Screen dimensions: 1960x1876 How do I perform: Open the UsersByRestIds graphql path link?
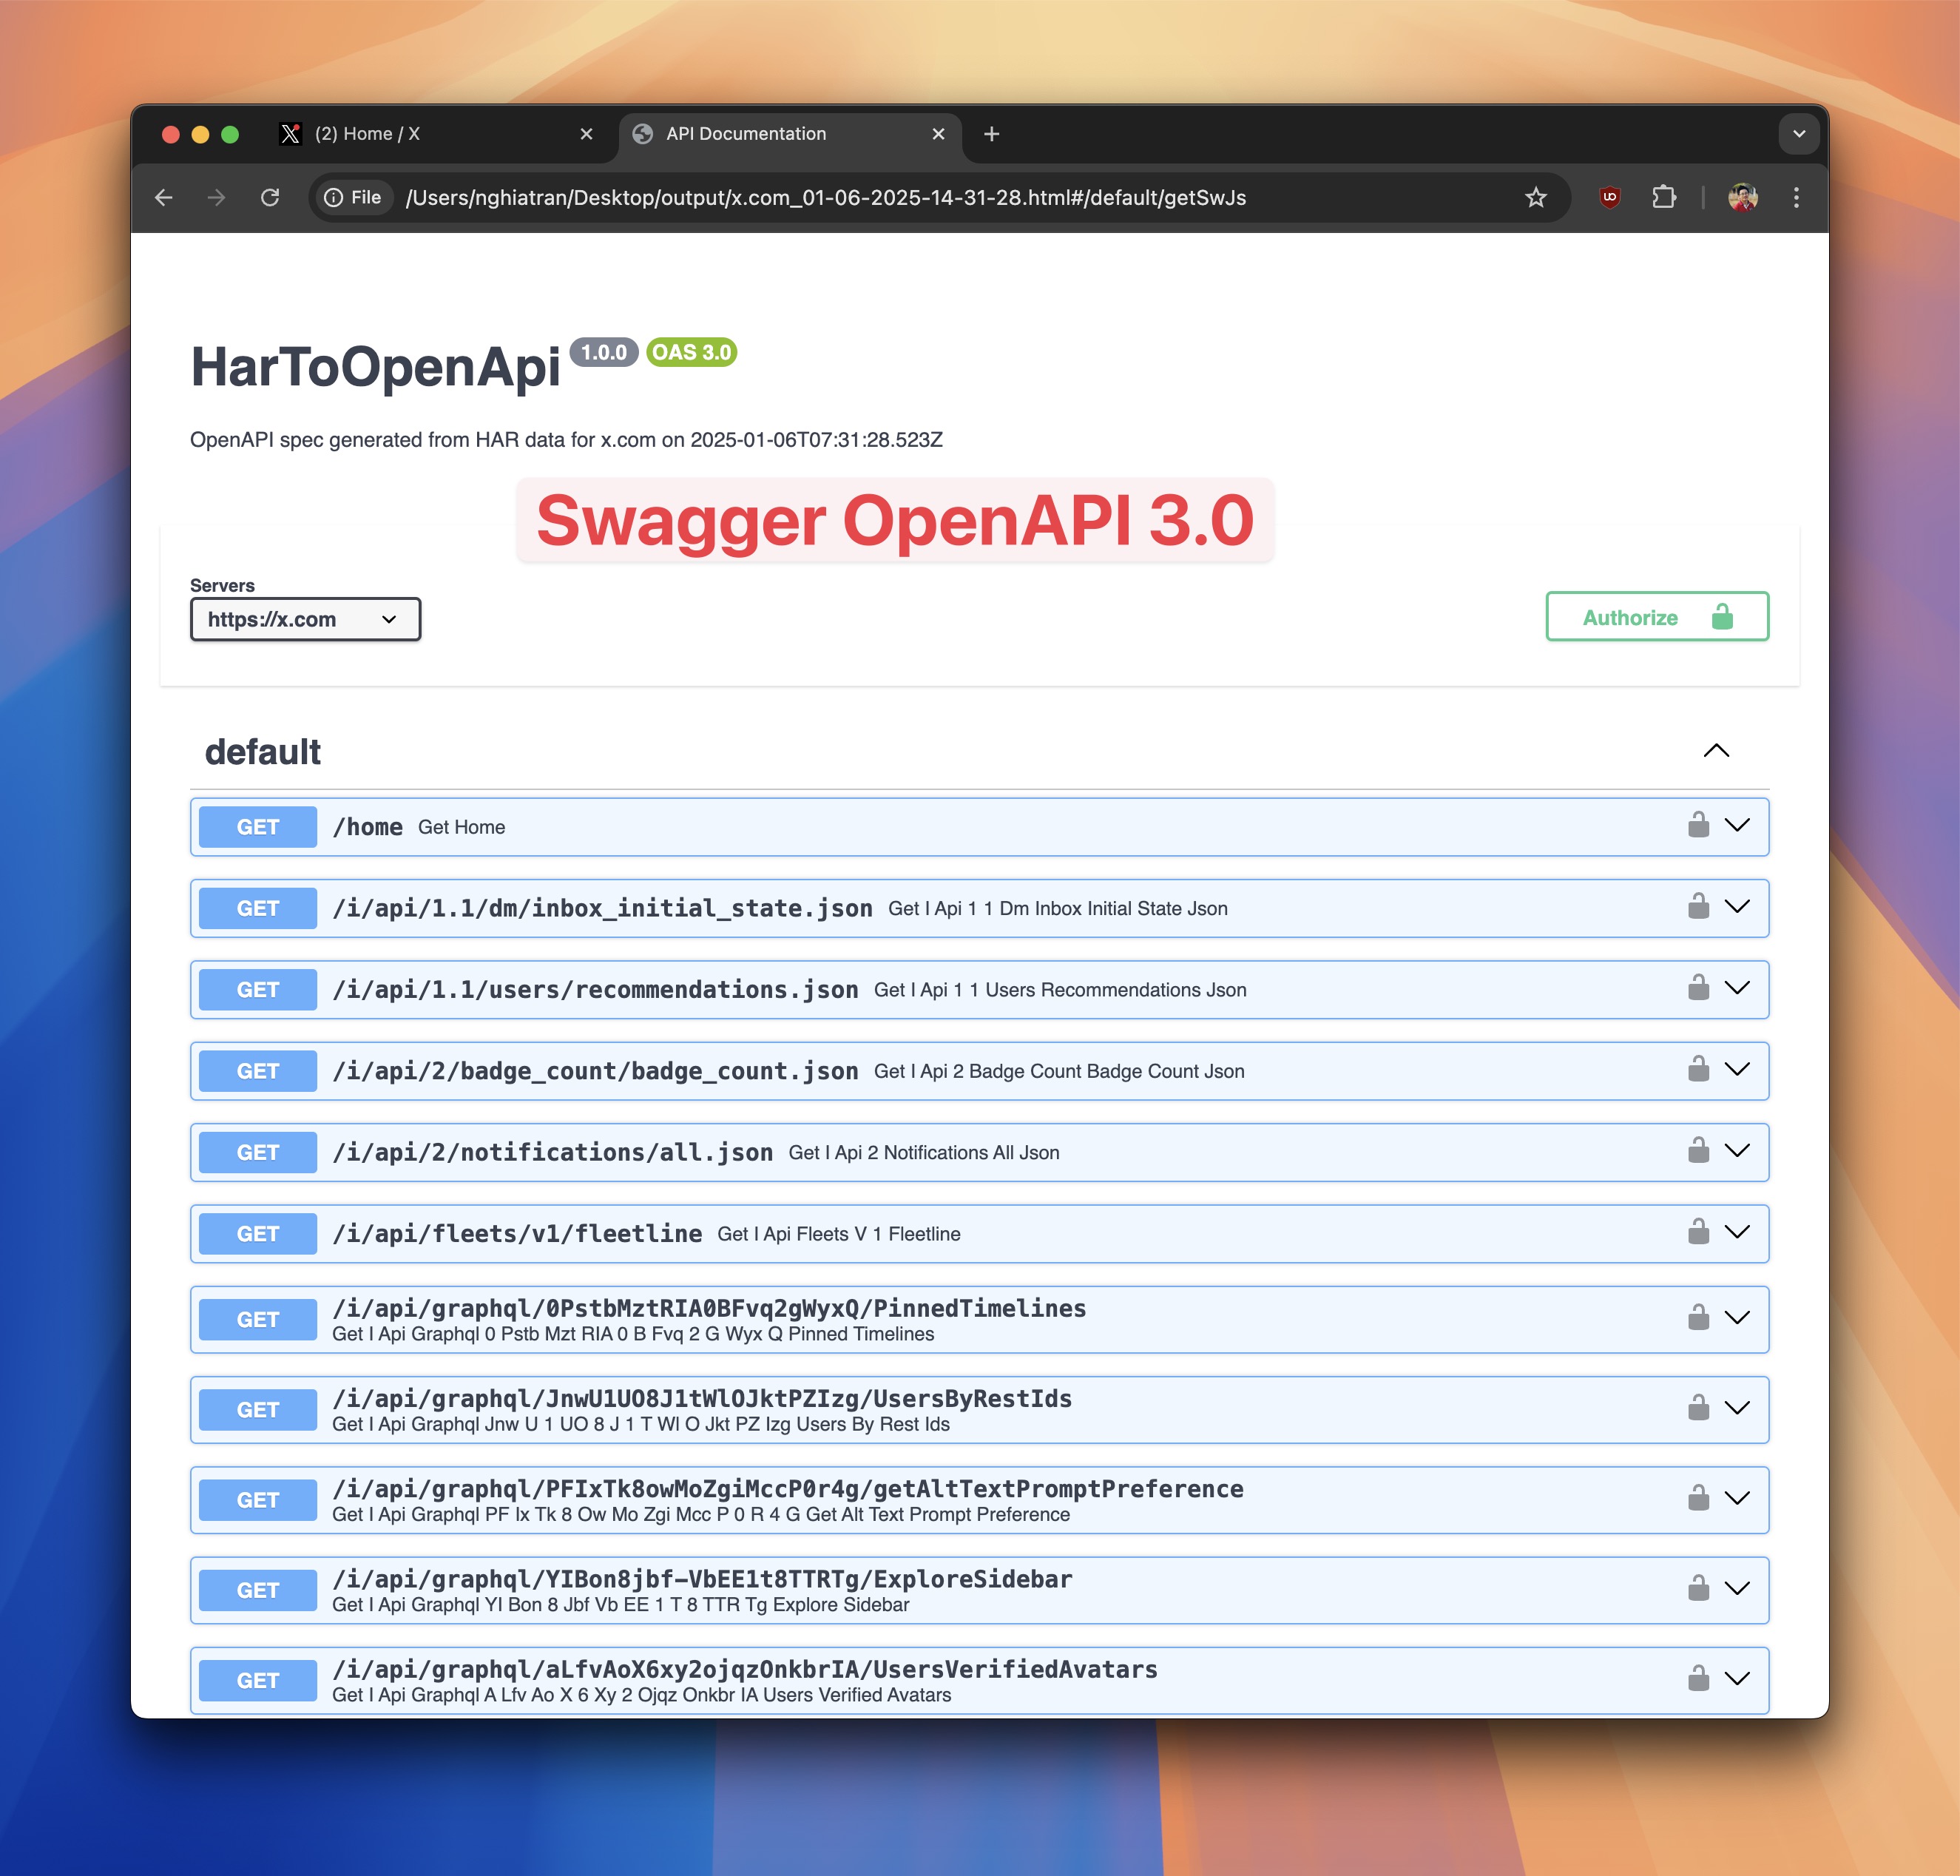point(702,1398)
